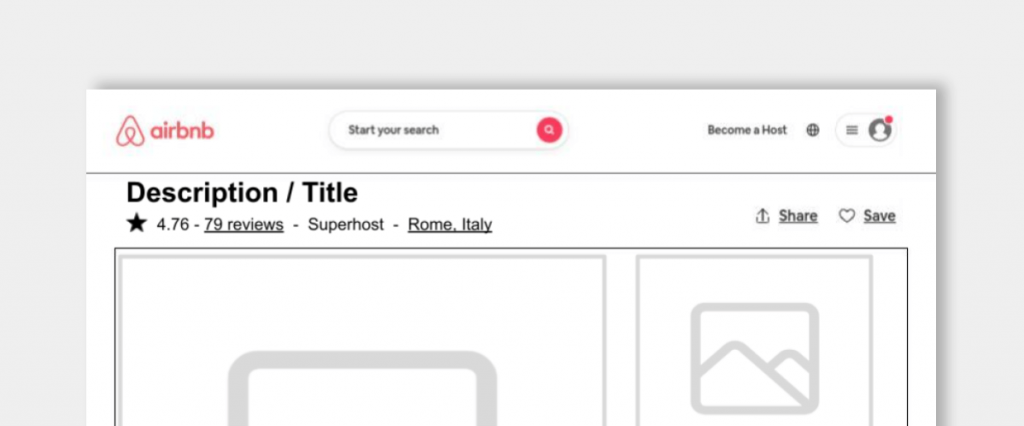This screenshot has height=426, width=1024.
Task: Click the "Superhost" label
Action: (x=345, y=225)
